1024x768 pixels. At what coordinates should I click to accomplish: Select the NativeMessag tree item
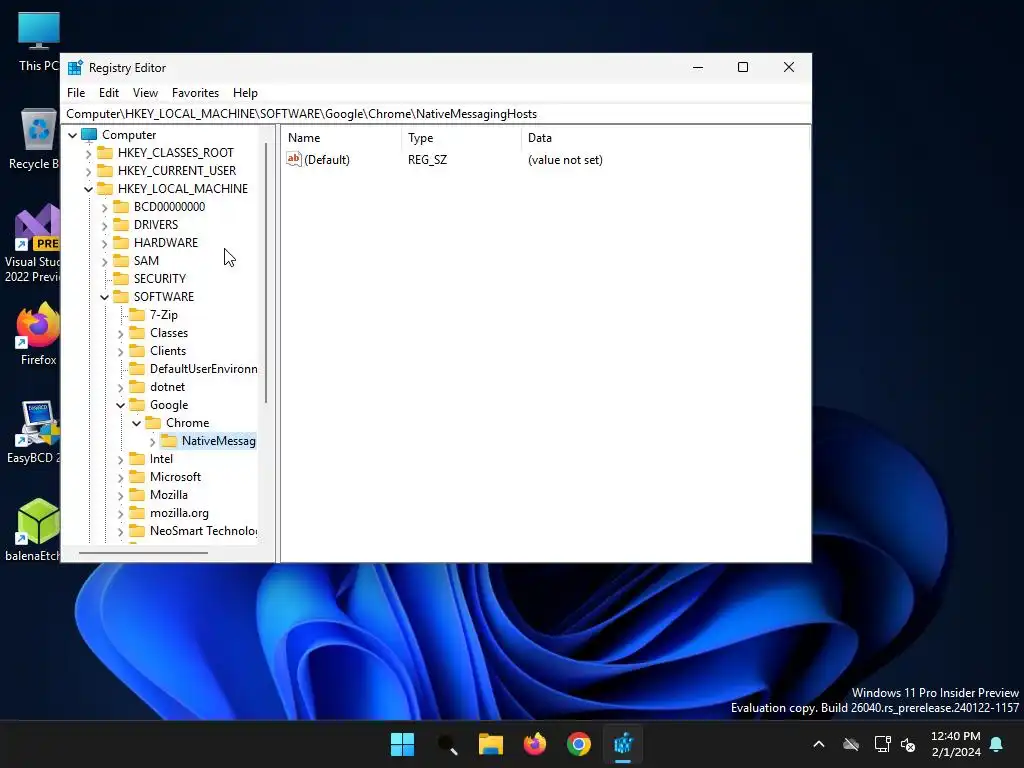click(x=218, y=441)
